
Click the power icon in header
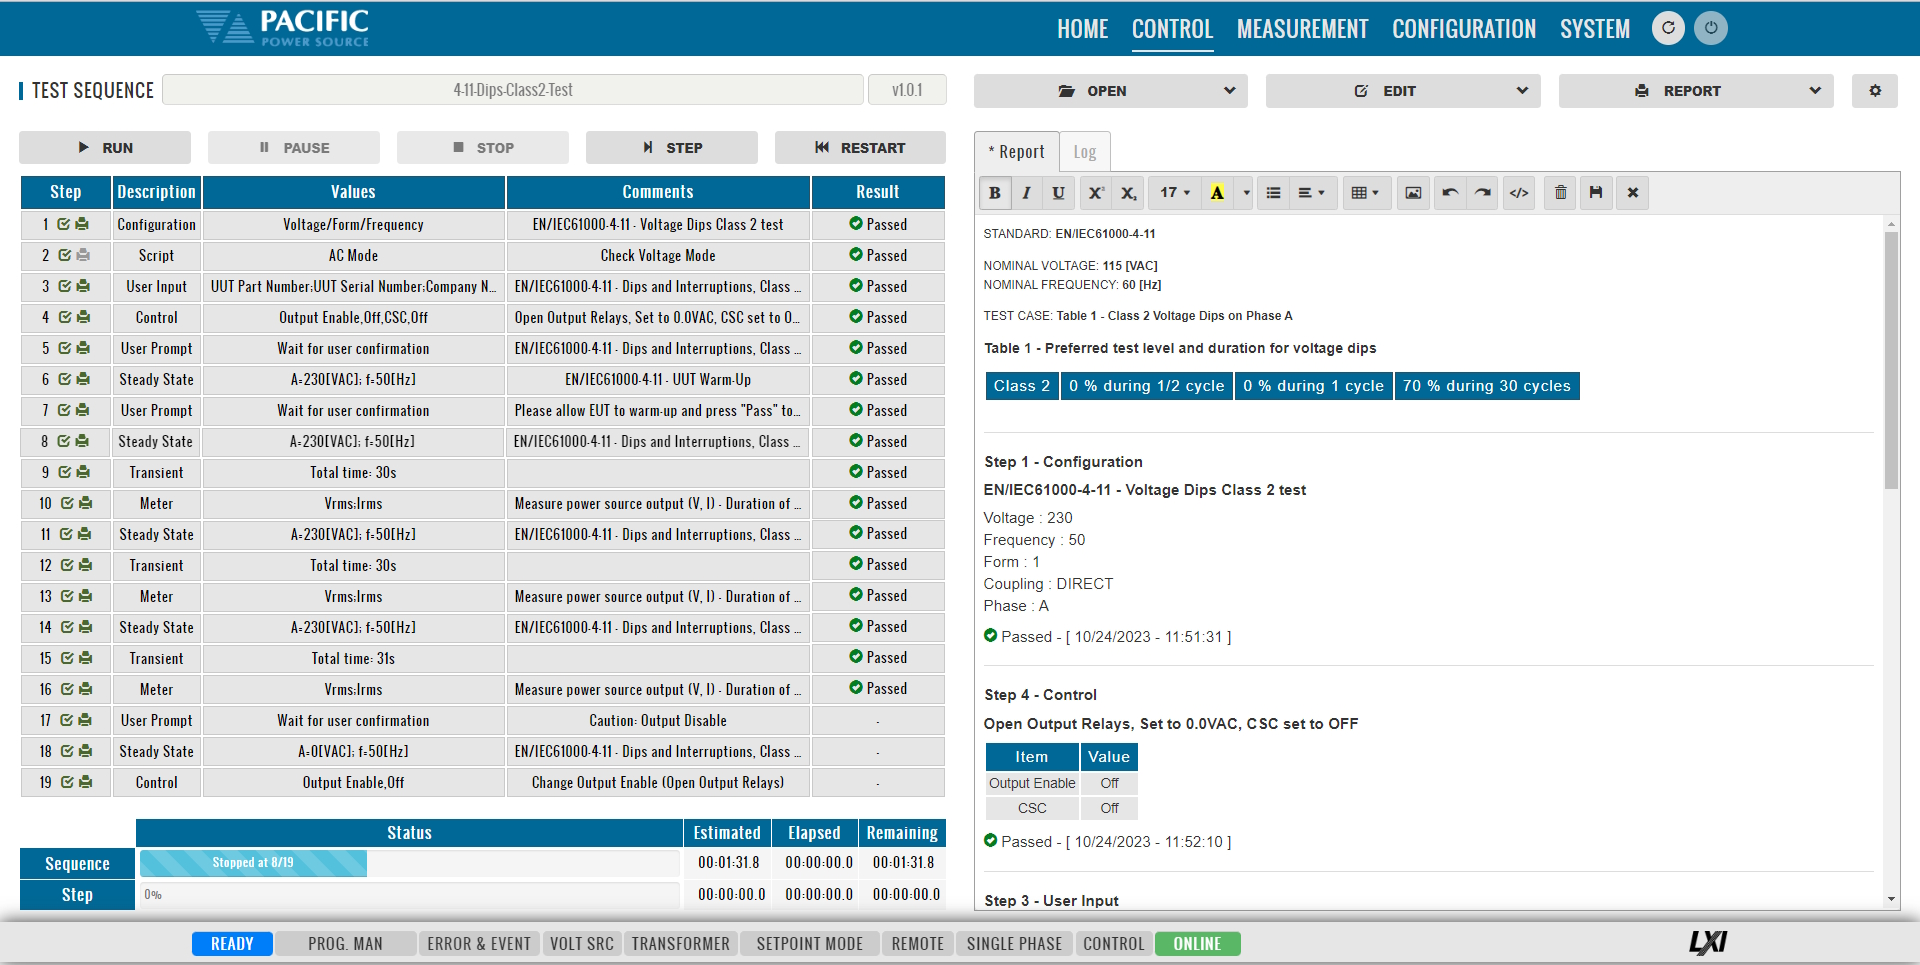pyautogui.click(x=1711, y=28)
